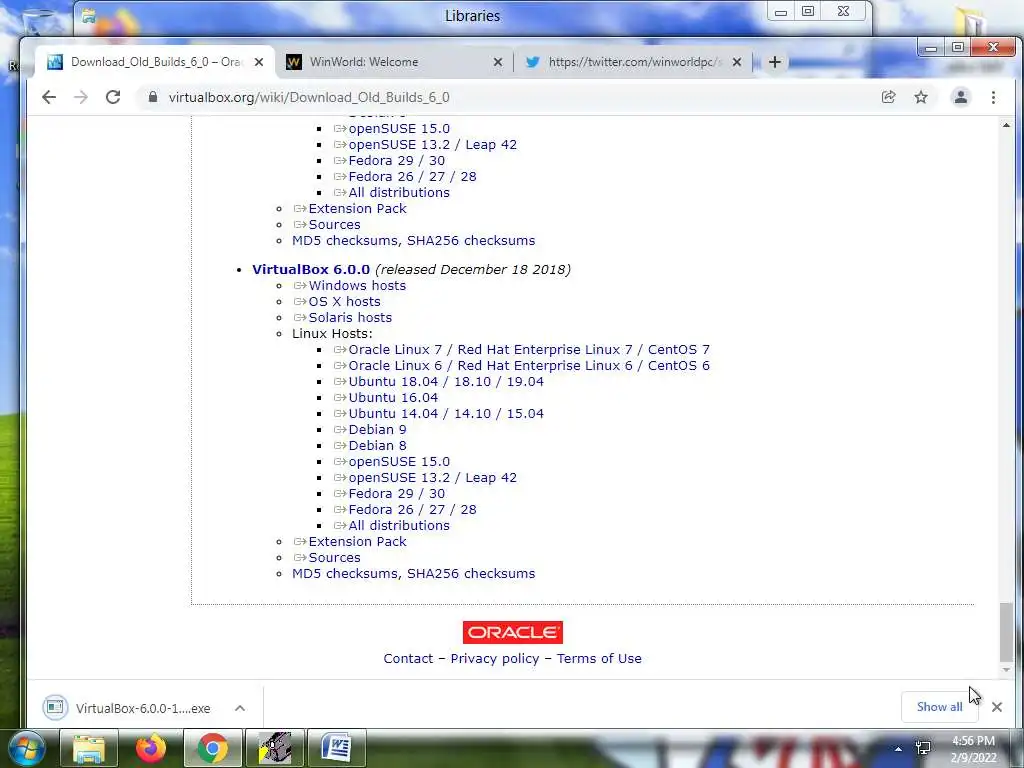
Task: Open All distributions link under 6.0.0
Action: [x=398, y=526]
